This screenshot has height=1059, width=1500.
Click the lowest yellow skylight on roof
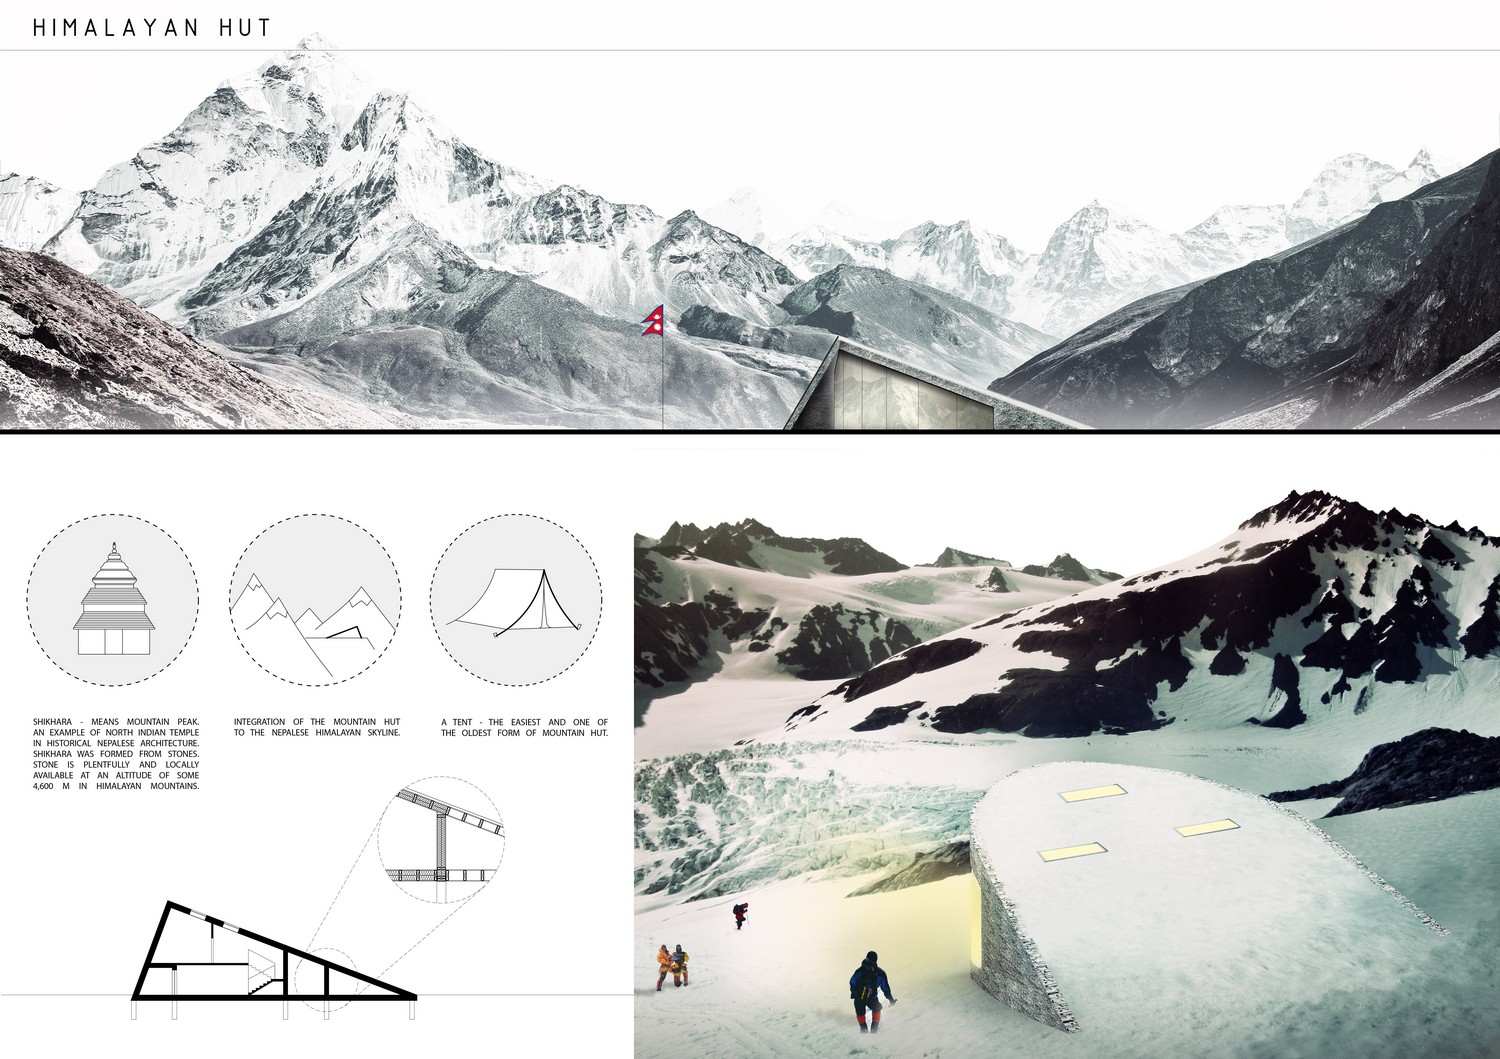[1074, 851]
